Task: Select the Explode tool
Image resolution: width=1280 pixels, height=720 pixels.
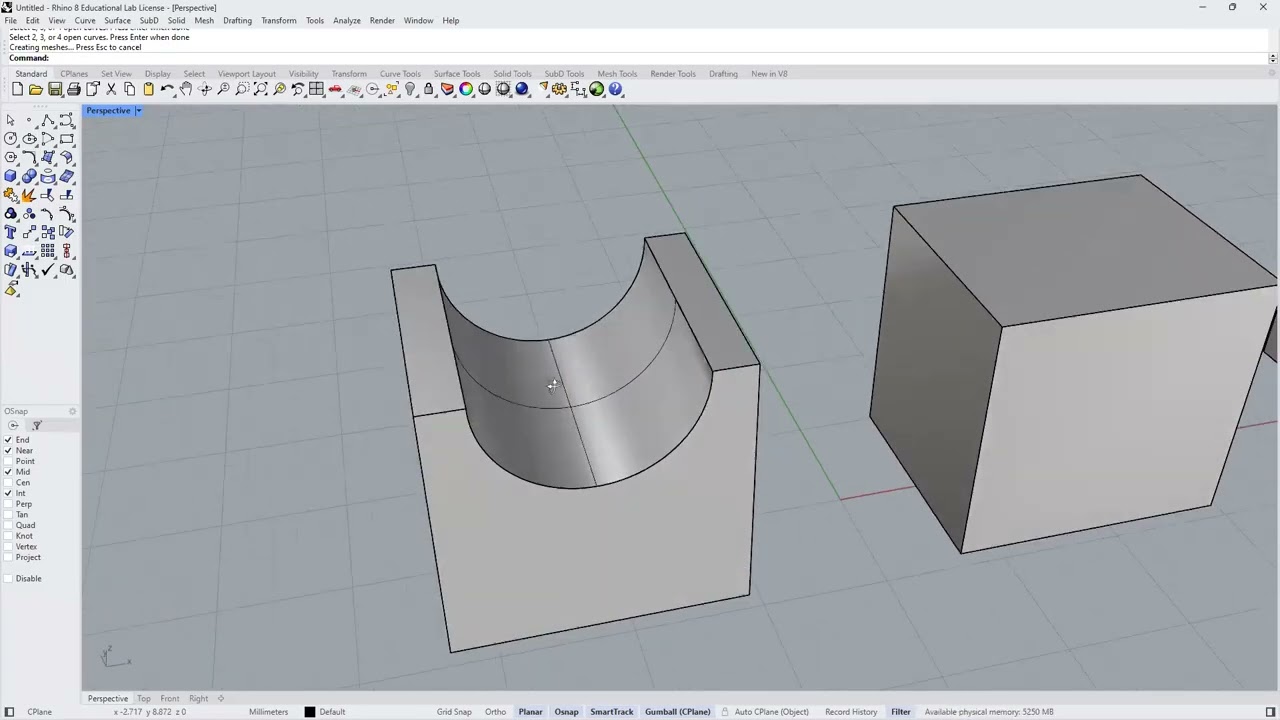Action: pyautogui.click(x=28, y=195)
